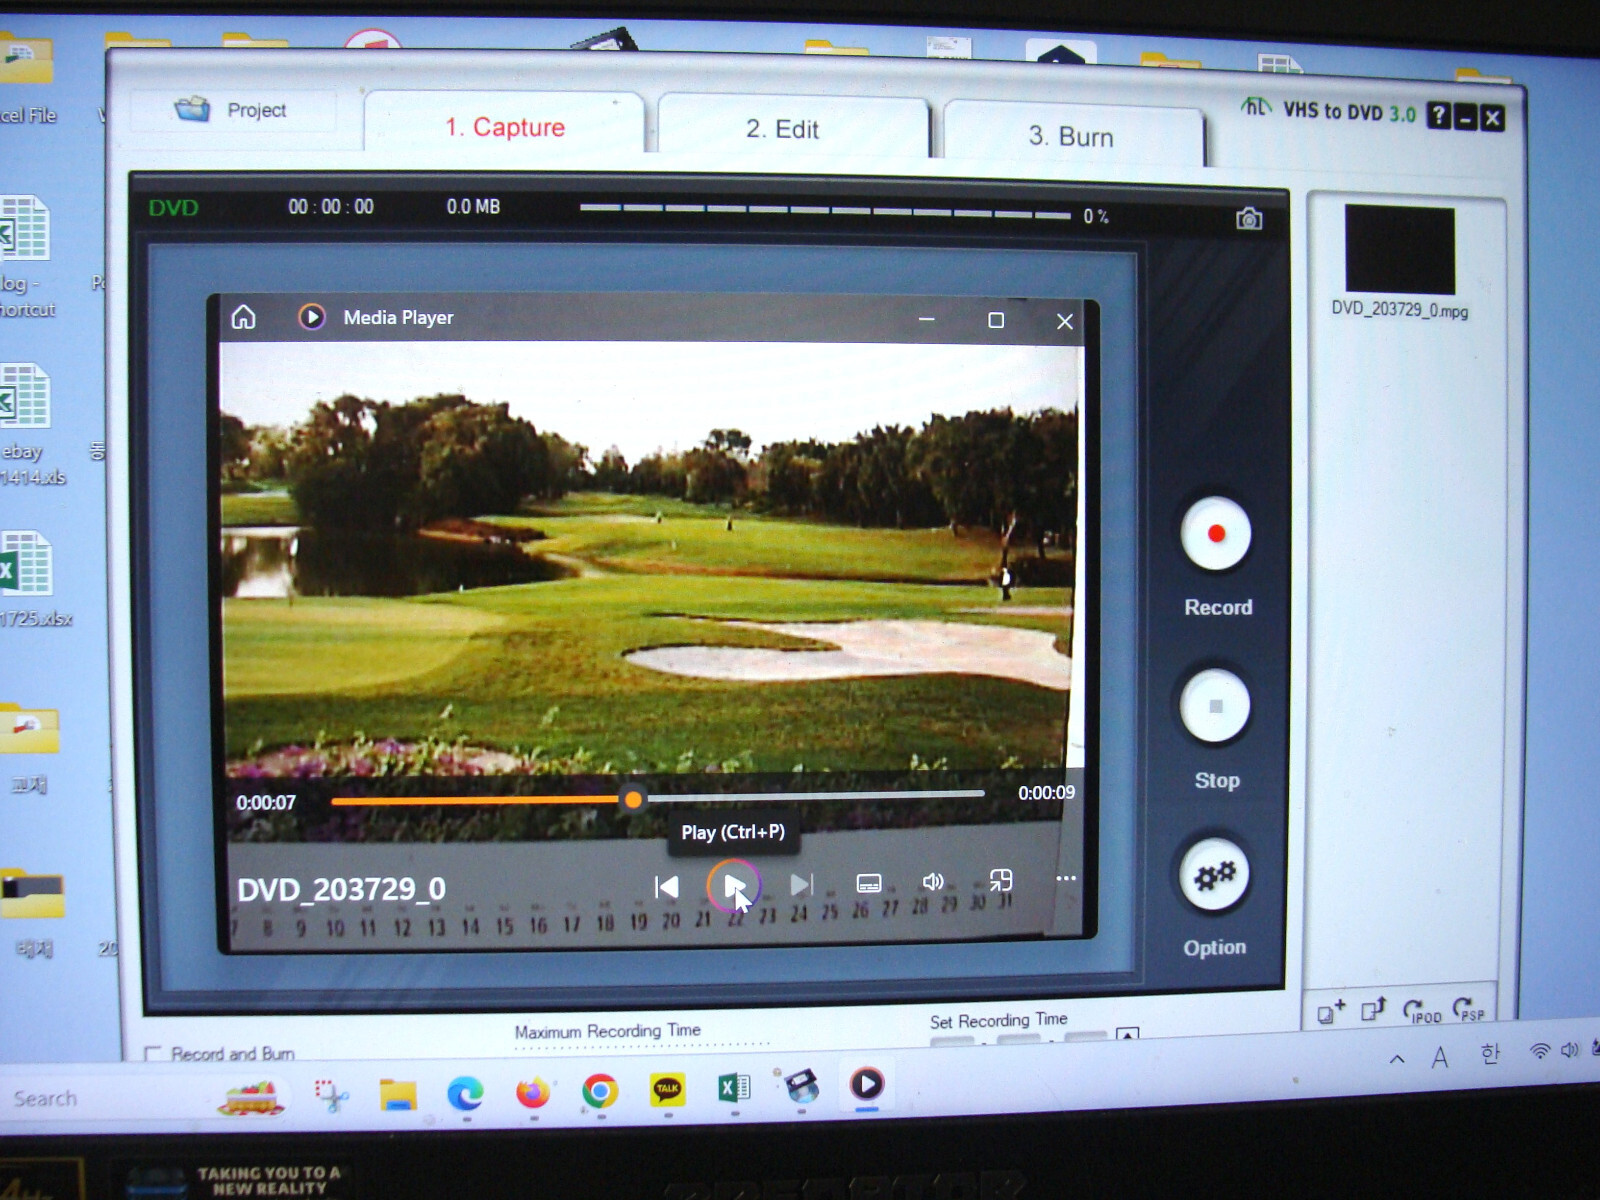Launch Microsoft Edge from the taskbar
Viewport: 1600px width, 1200px height.
point(465,1093)
